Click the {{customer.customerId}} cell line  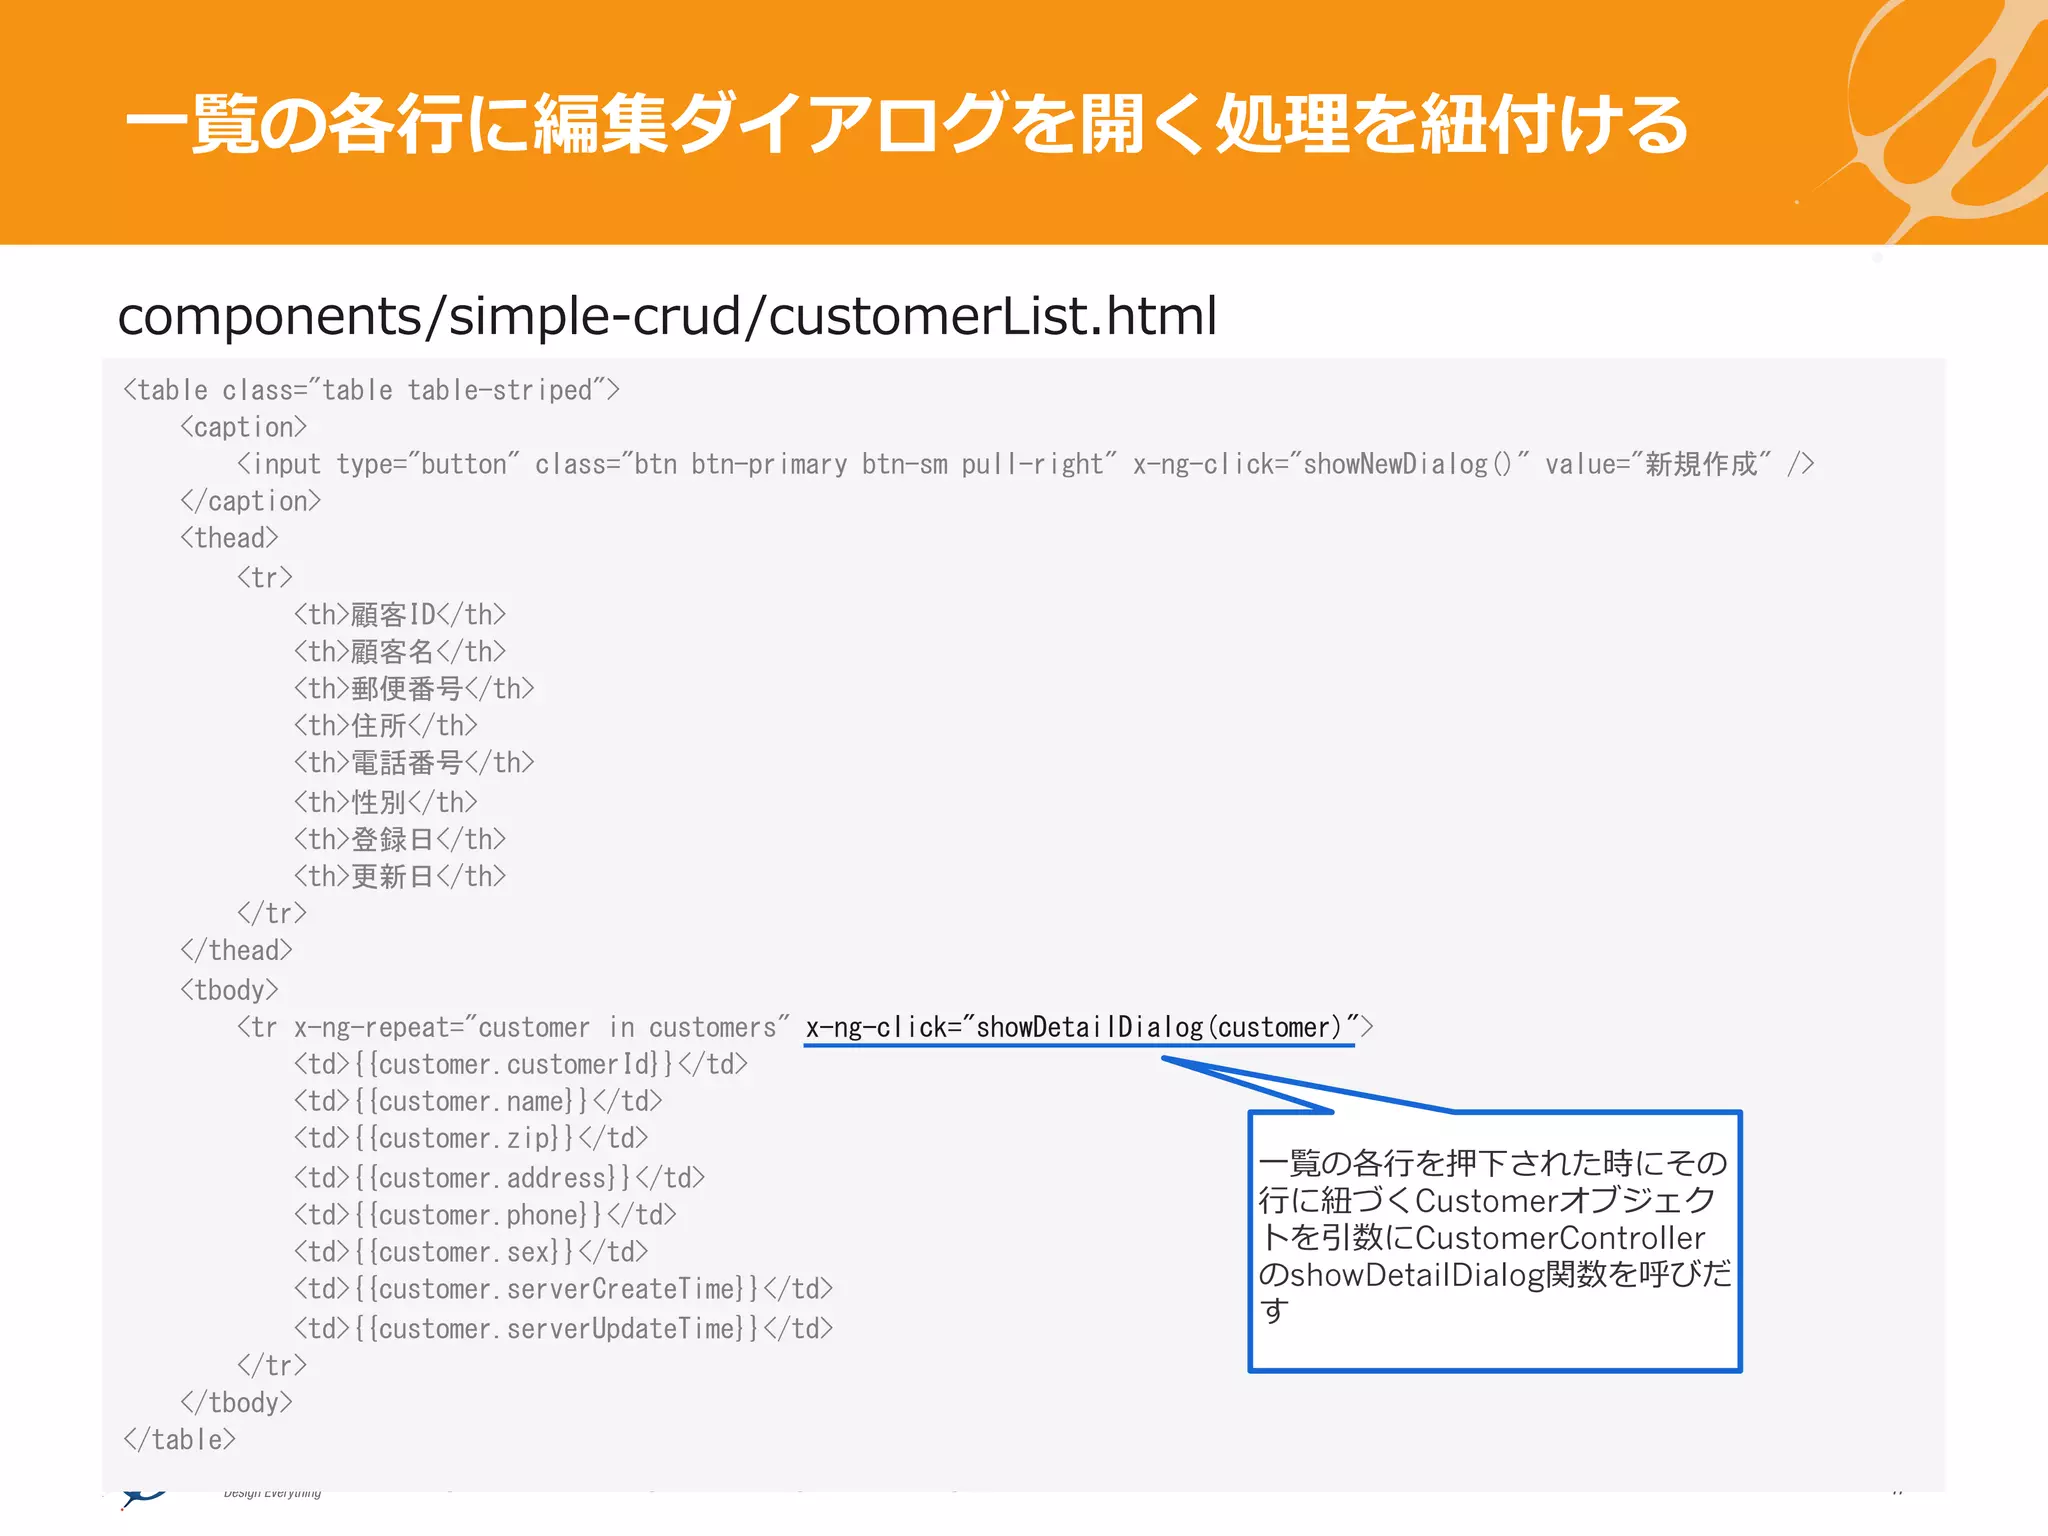click(521, 1064)
